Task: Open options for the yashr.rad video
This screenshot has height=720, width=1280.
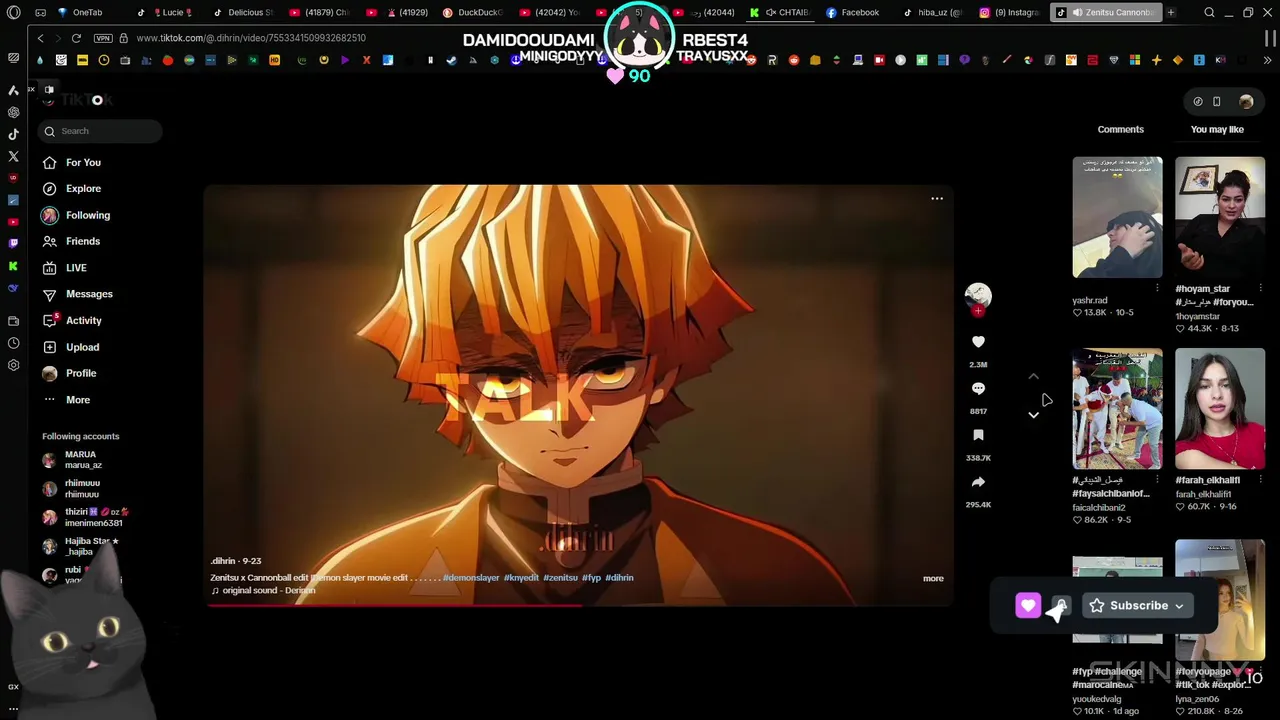Action: click(x=1157, y=289)
